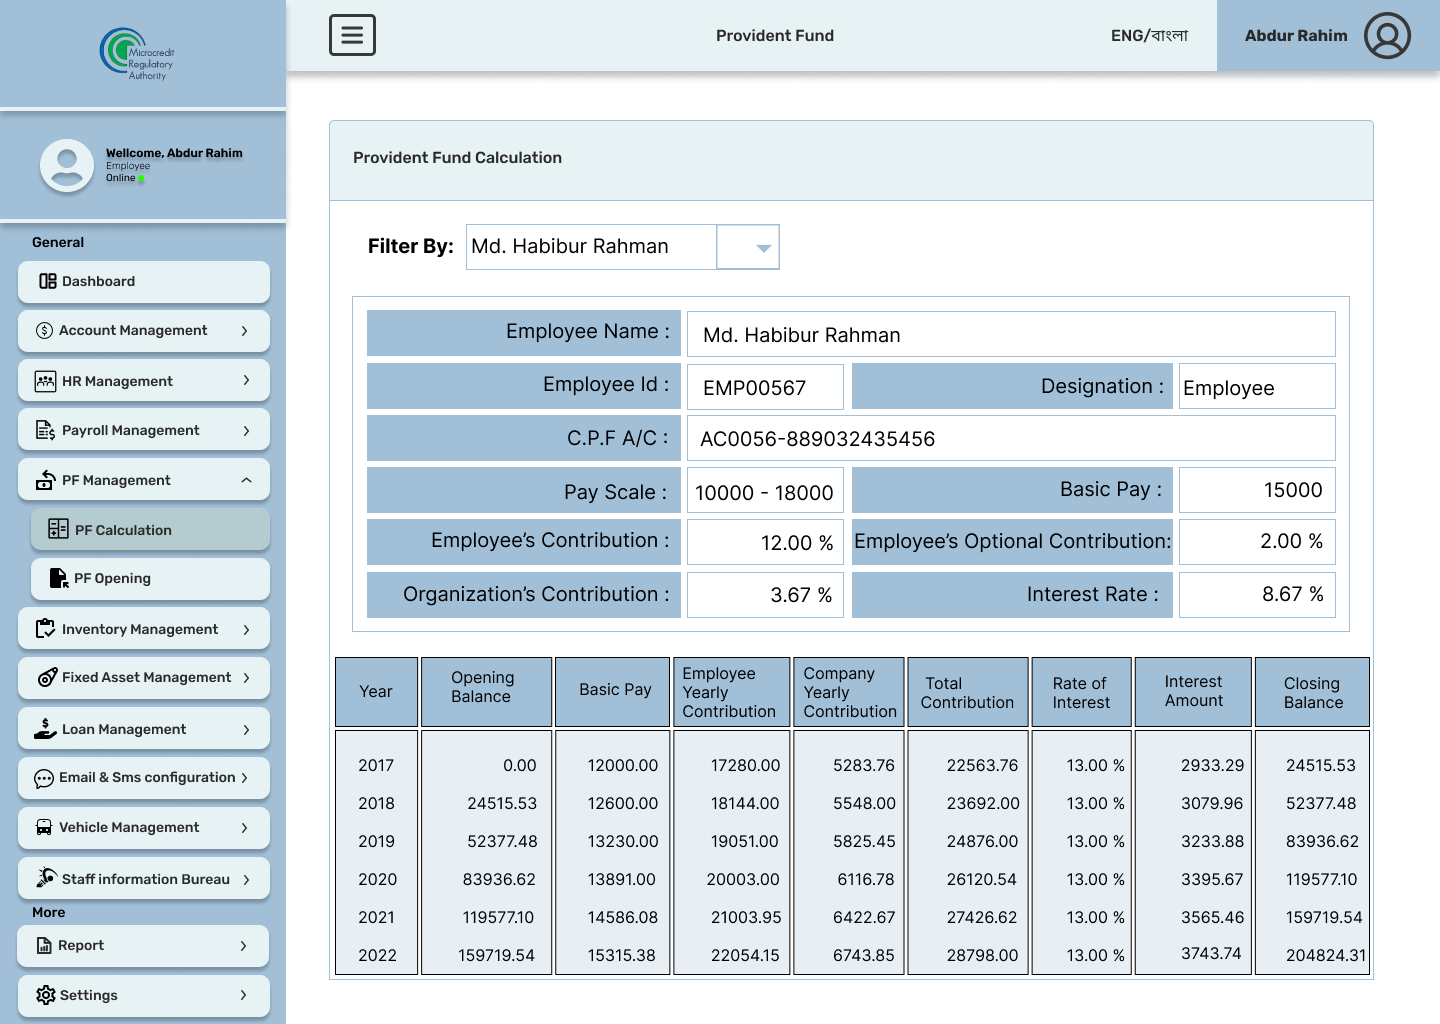Expand Inventory Management chevron
The image size is (1440, 1024).
(x=246, y=629)
